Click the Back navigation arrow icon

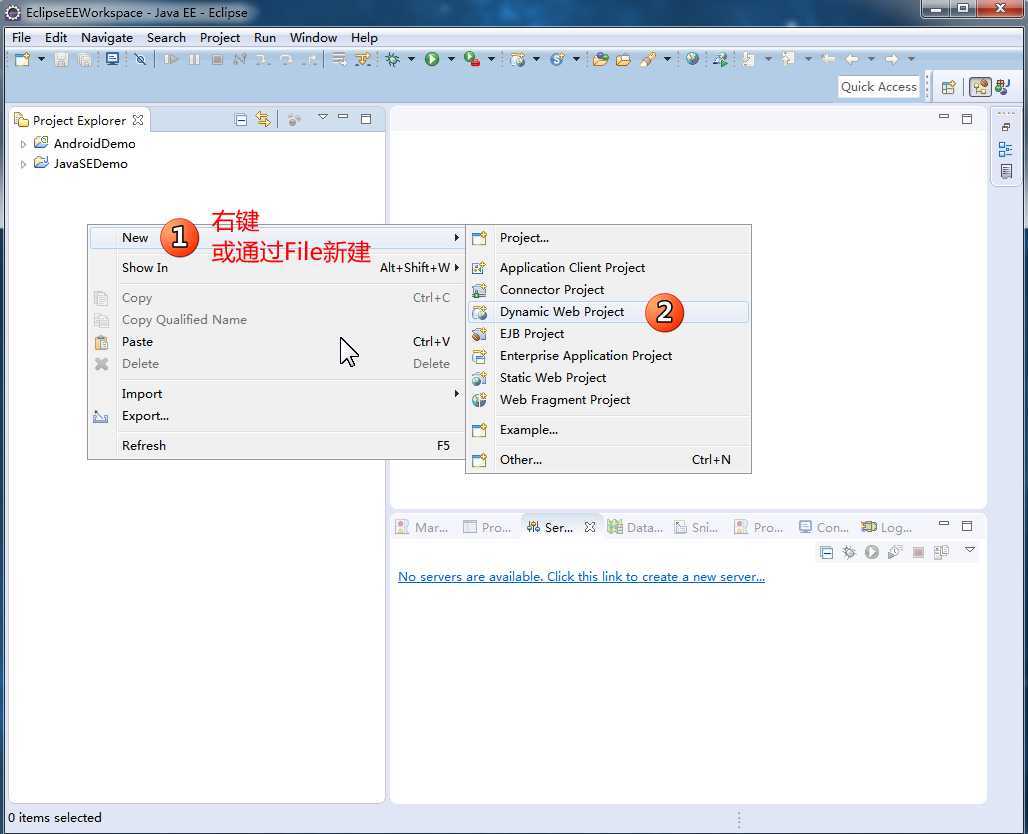tap(852, 59)
